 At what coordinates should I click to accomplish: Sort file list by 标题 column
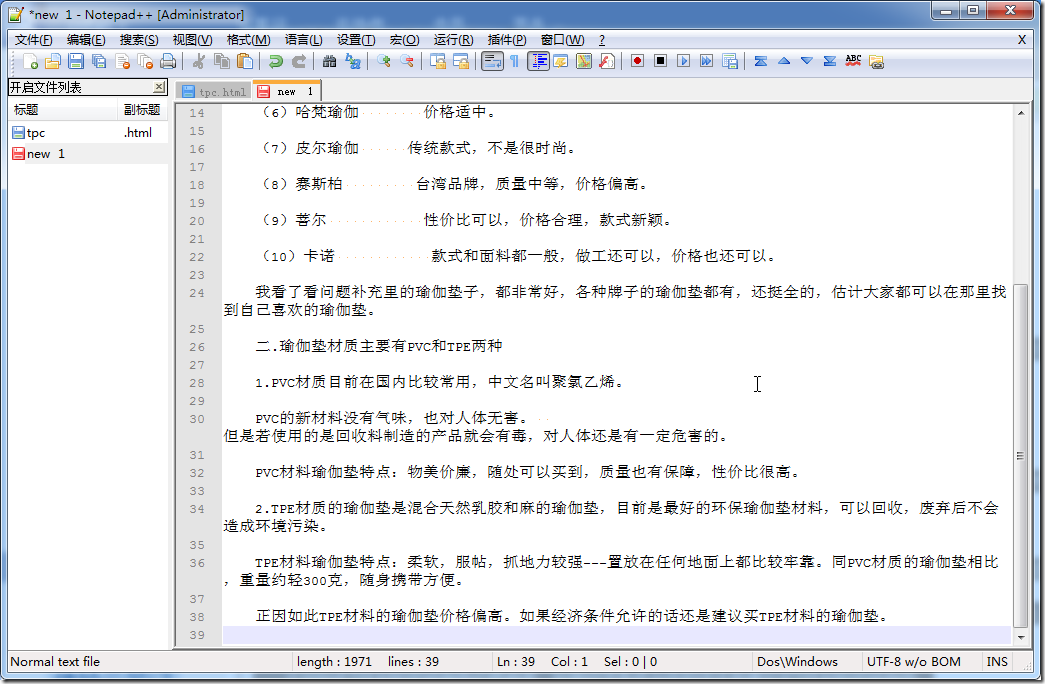(63, 110)
